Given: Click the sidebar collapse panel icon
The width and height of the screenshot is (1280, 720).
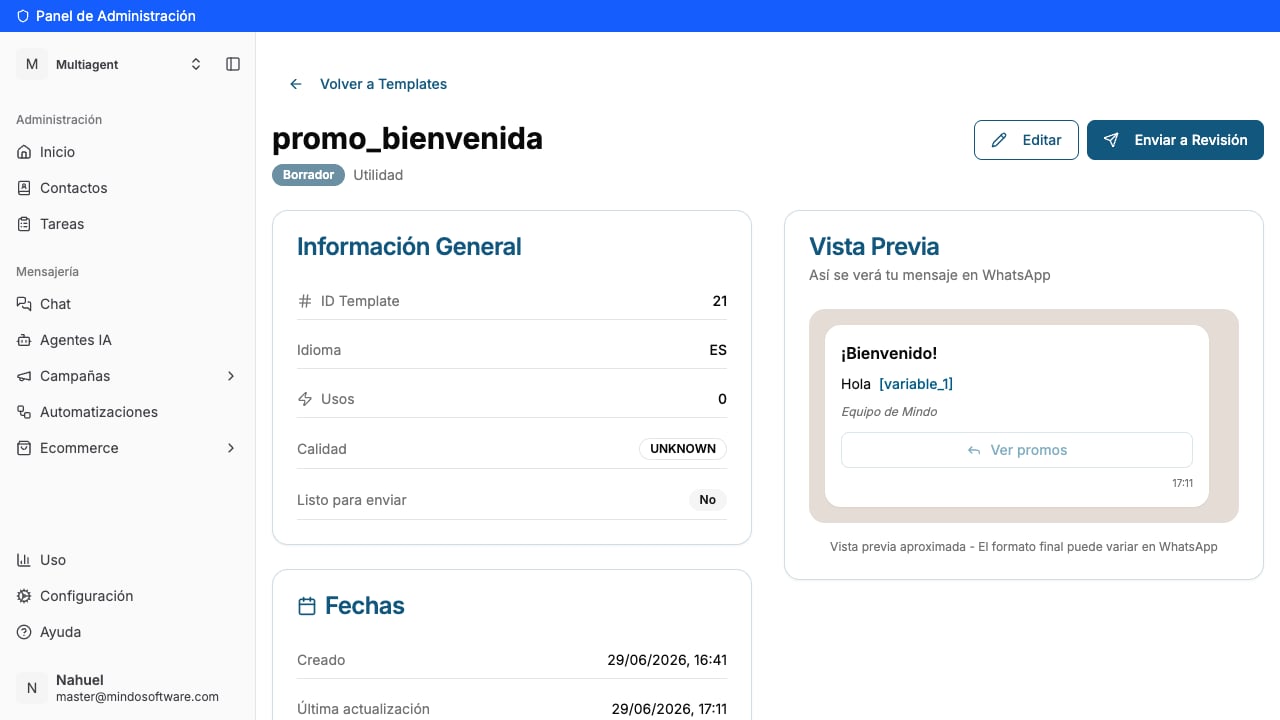Looking at the screenshot, I should pyautogui.click(x=233, y=64).
